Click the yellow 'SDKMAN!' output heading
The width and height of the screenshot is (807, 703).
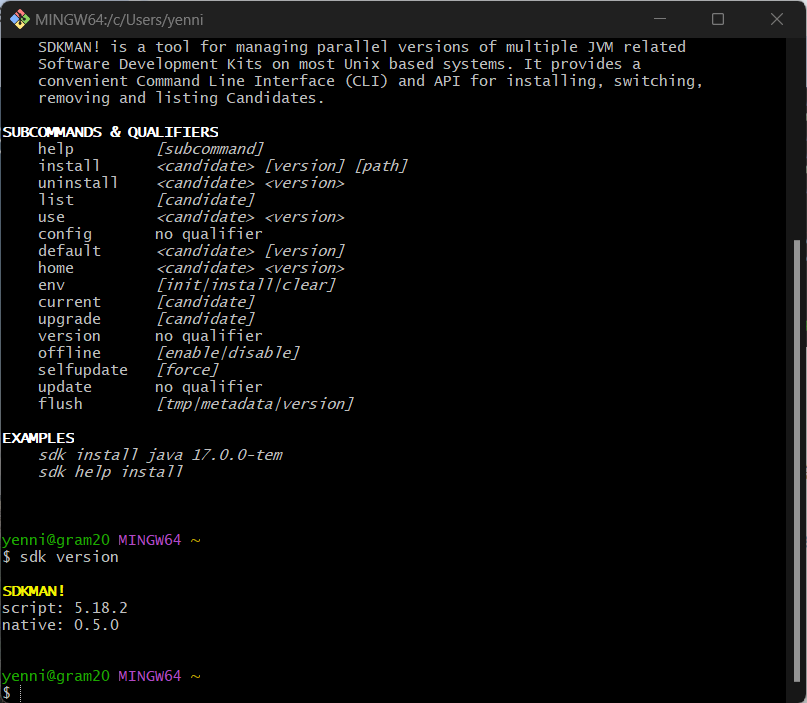tap(33, 591)
